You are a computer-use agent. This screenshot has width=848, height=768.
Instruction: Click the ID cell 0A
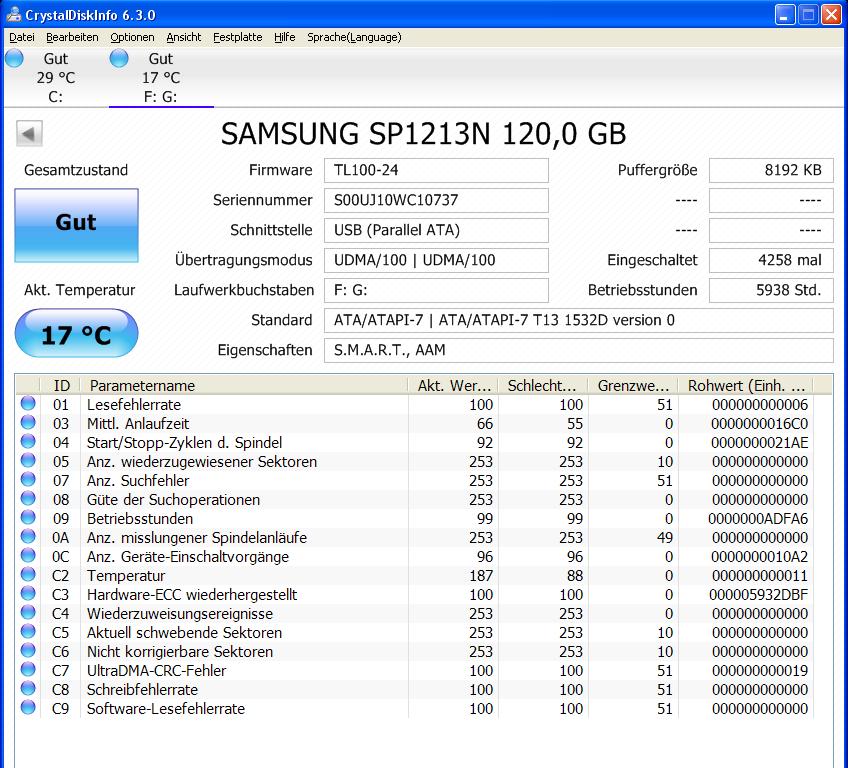(61, 538)
